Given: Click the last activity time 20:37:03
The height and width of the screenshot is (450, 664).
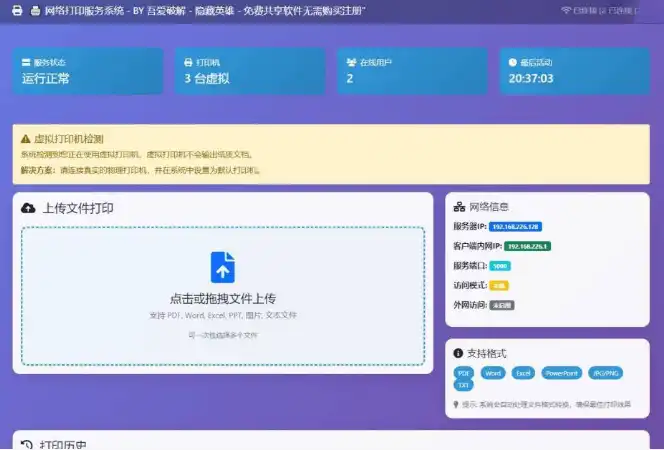Looking at the screenshot, I should (x=531, y=78).
